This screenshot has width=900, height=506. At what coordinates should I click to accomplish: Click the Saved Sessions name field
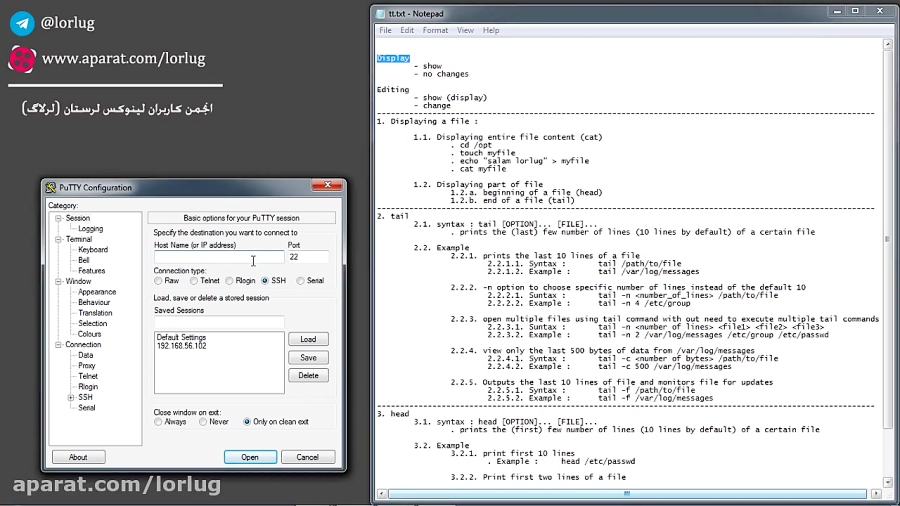[219, 322]
